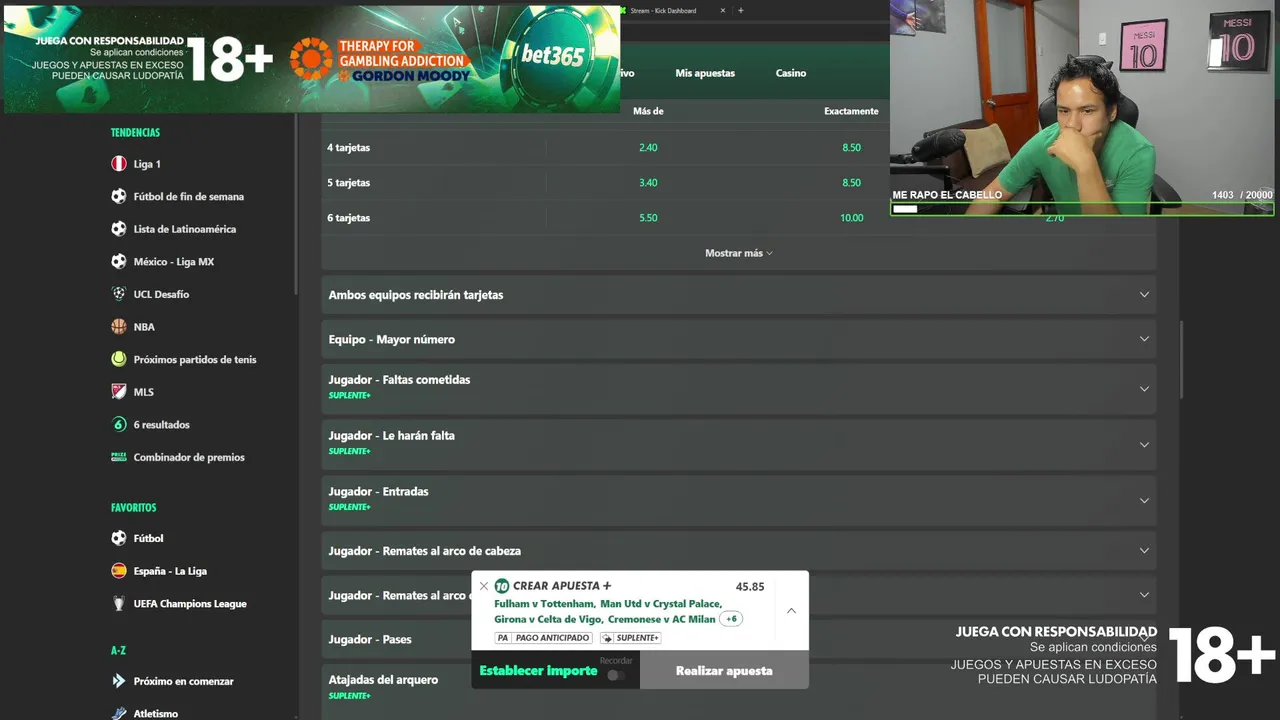1280x720 pixels.
Task: Click Realizar apuesta button
Action: click(x=724, y=671)
